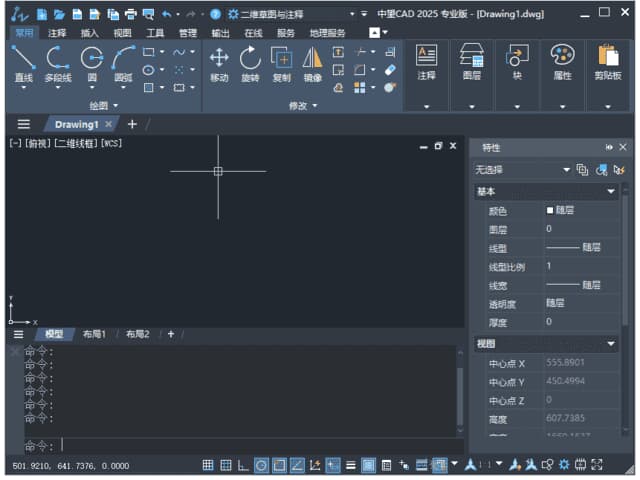Switch to the 布局1 layout tab

pyautogui.click(x=94, y=334)
